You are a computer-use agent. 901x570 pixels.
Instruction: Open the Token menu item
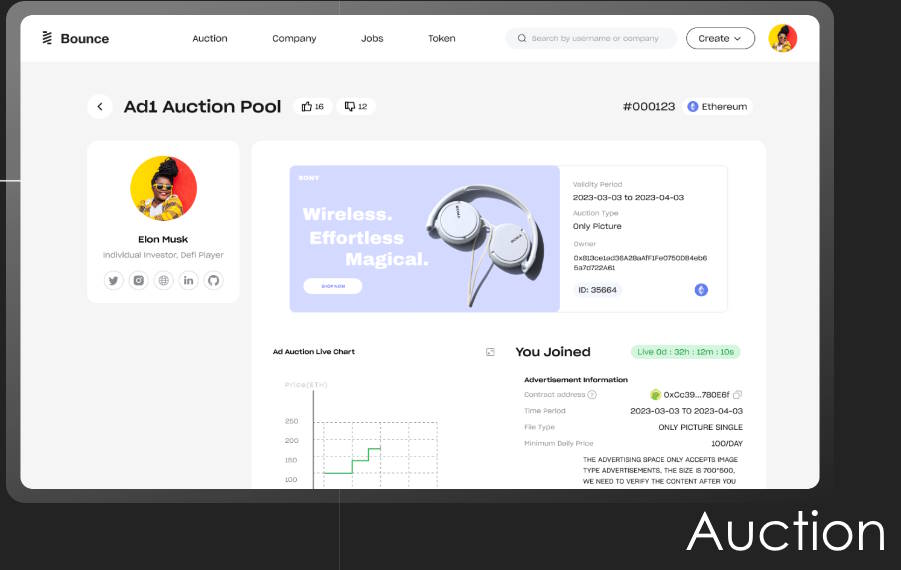pyautogui.click(x=441, y=38)
